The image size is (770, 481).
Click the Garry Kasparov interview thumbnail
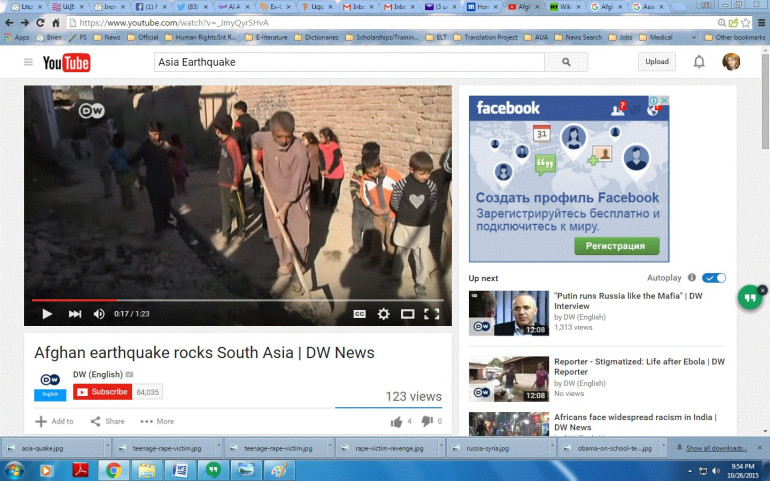509,313
